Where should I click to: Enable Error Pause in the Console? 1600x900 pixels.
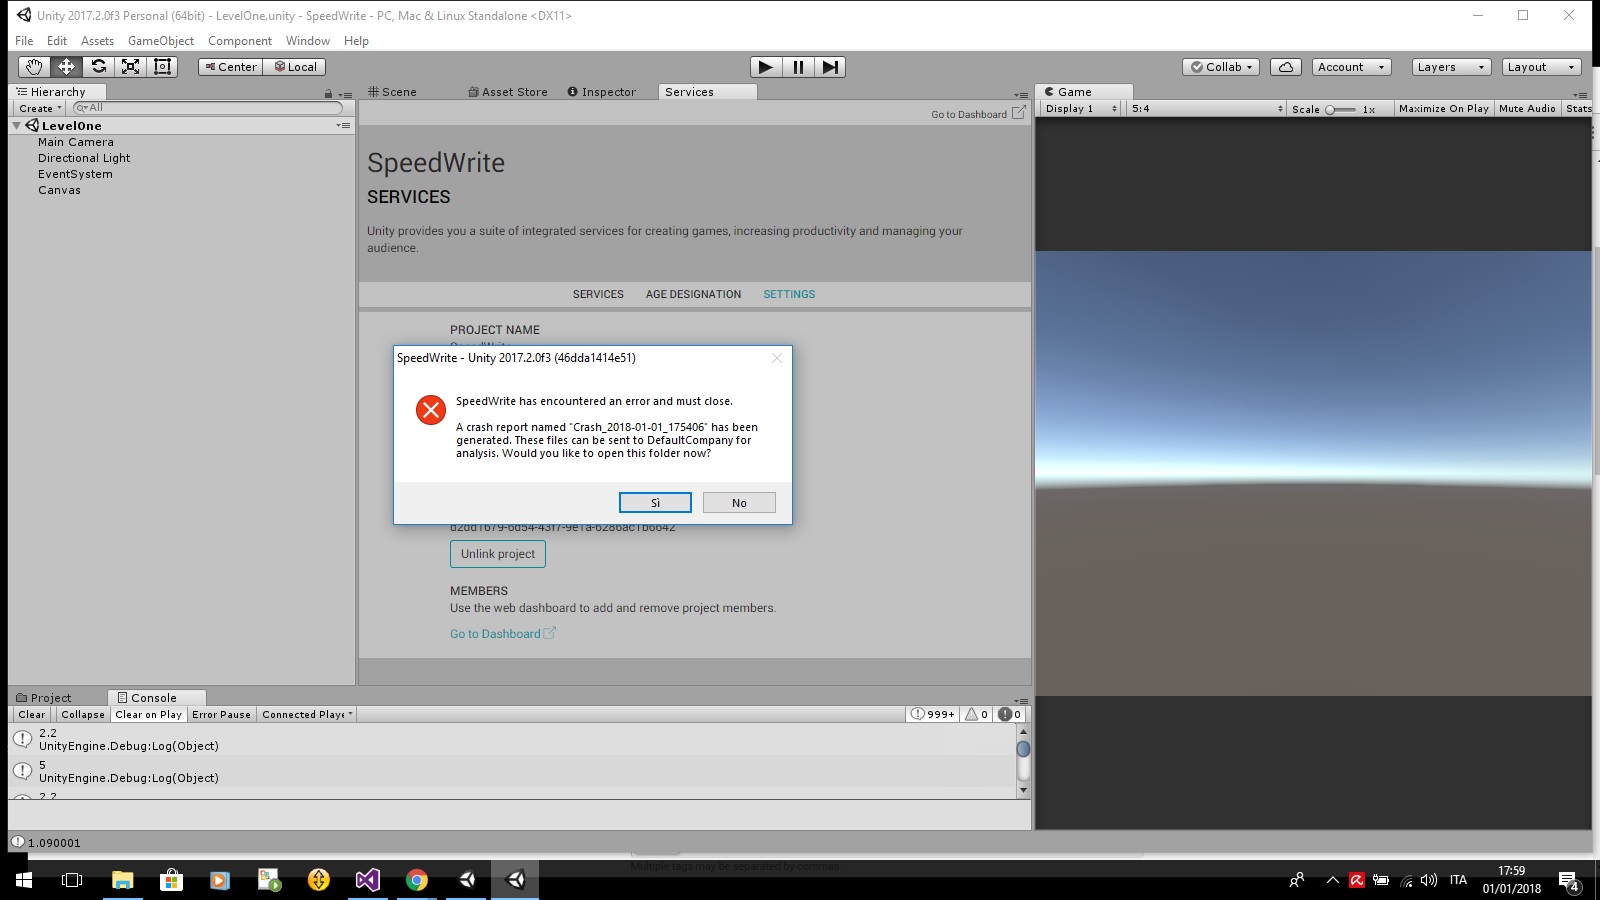pos(221,714)
